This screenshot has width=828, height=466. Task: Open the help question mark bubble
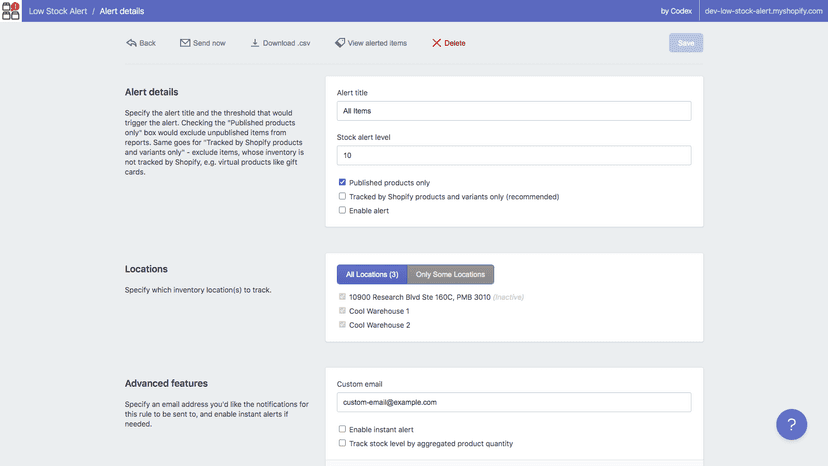tap(791, 424)
